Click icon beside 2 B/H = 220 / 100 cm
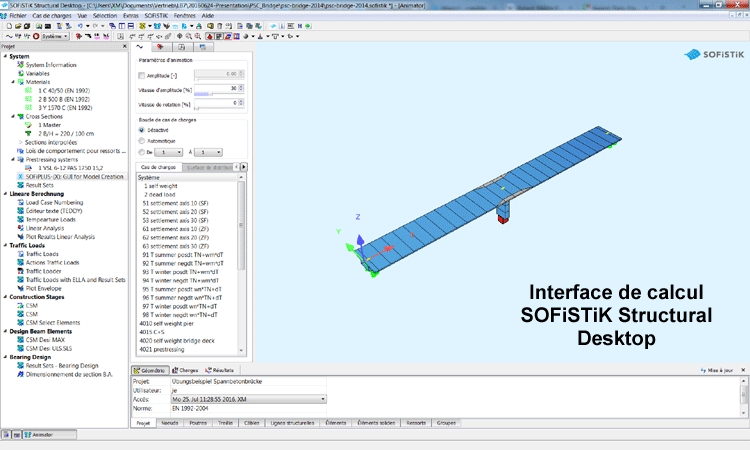The width and height of the screenshot is (750, 450). [28, 133]
